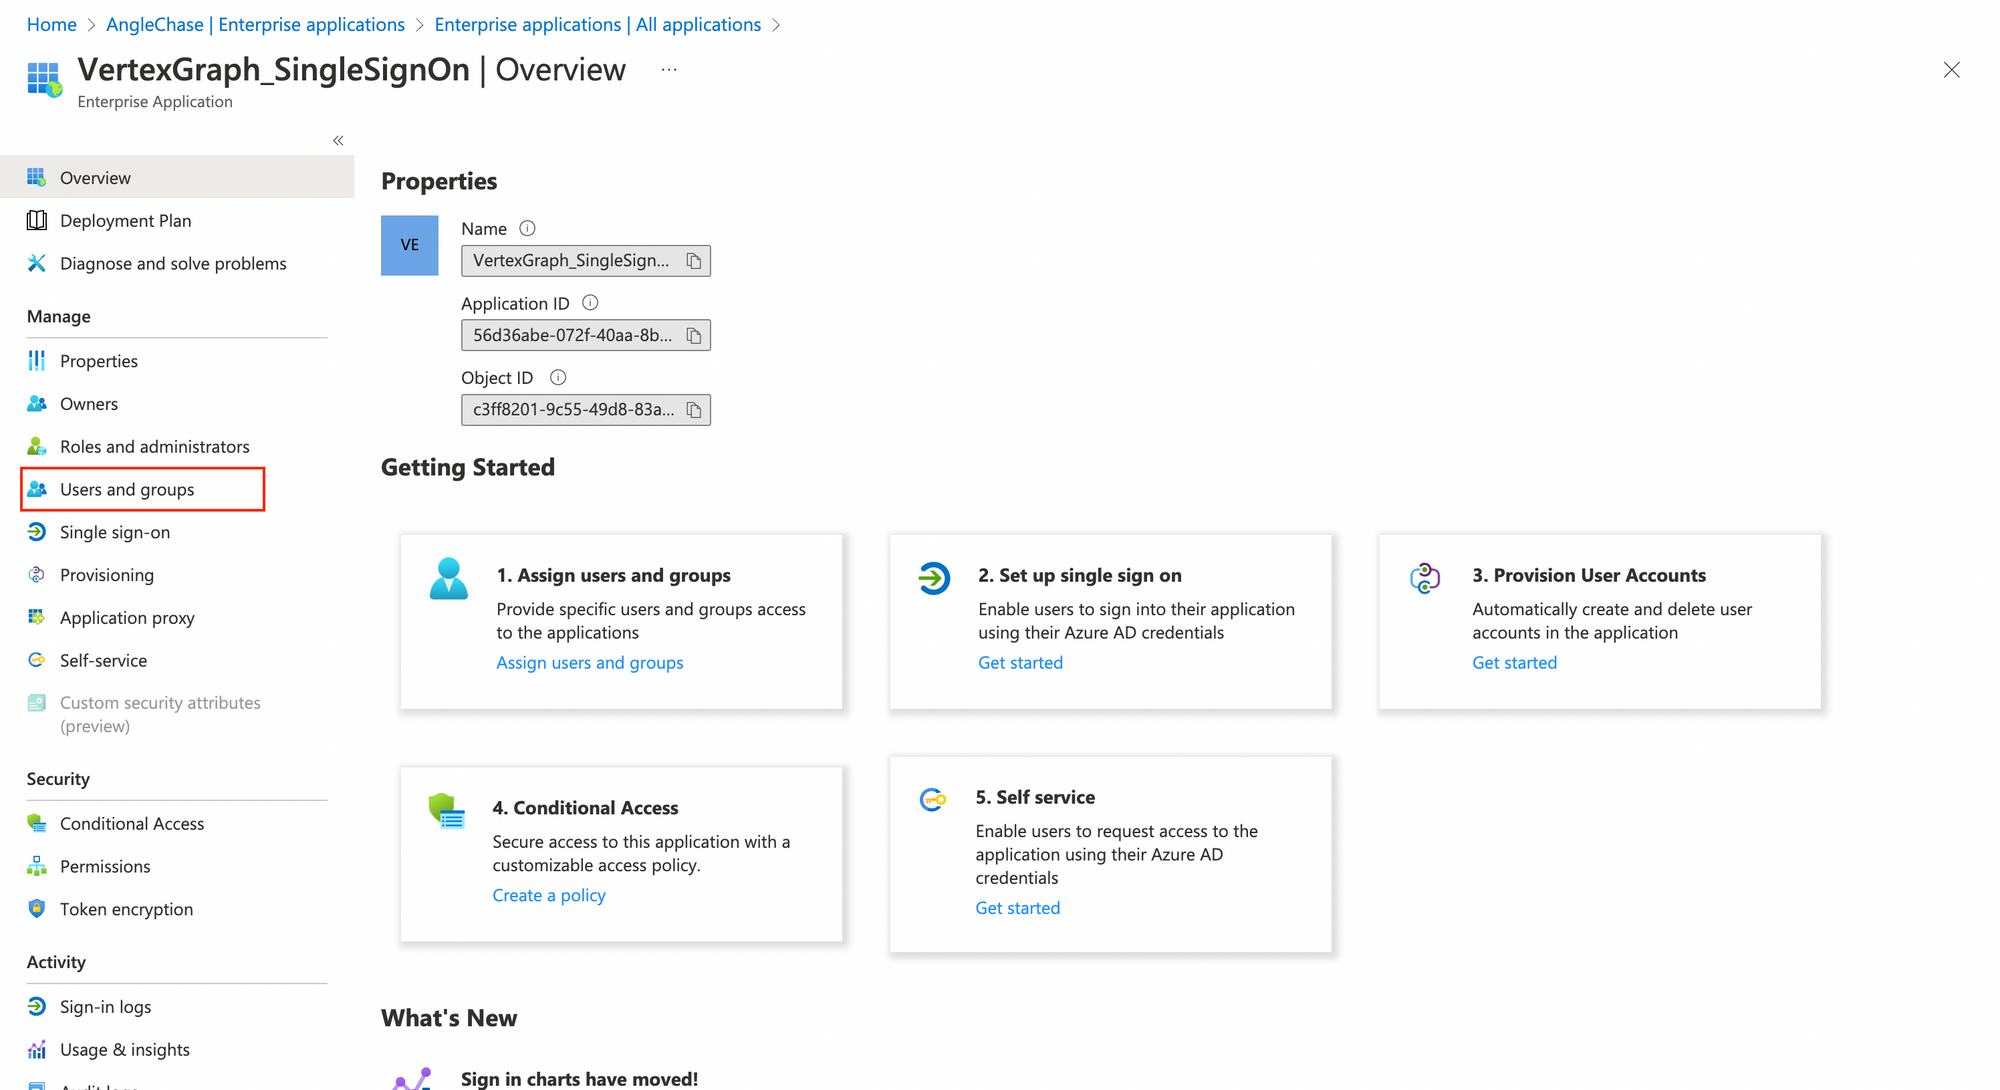
Task: Copy the Application ID value
Action: 694,335
